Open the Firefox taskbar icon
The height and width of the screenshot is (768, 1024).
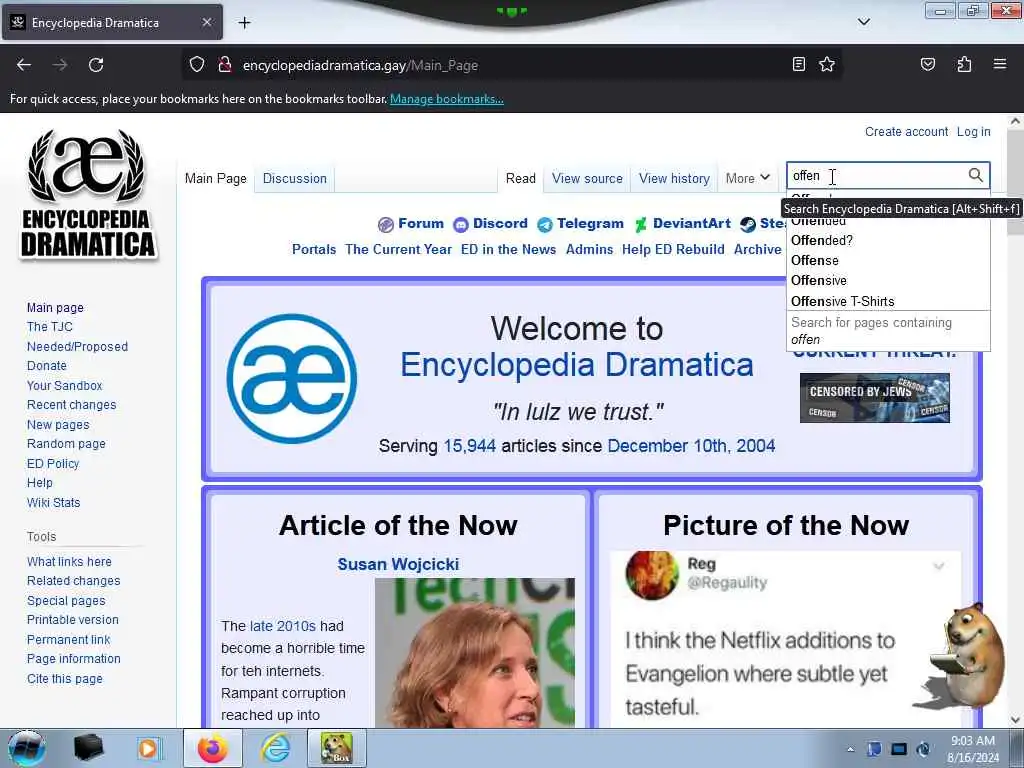213,748
